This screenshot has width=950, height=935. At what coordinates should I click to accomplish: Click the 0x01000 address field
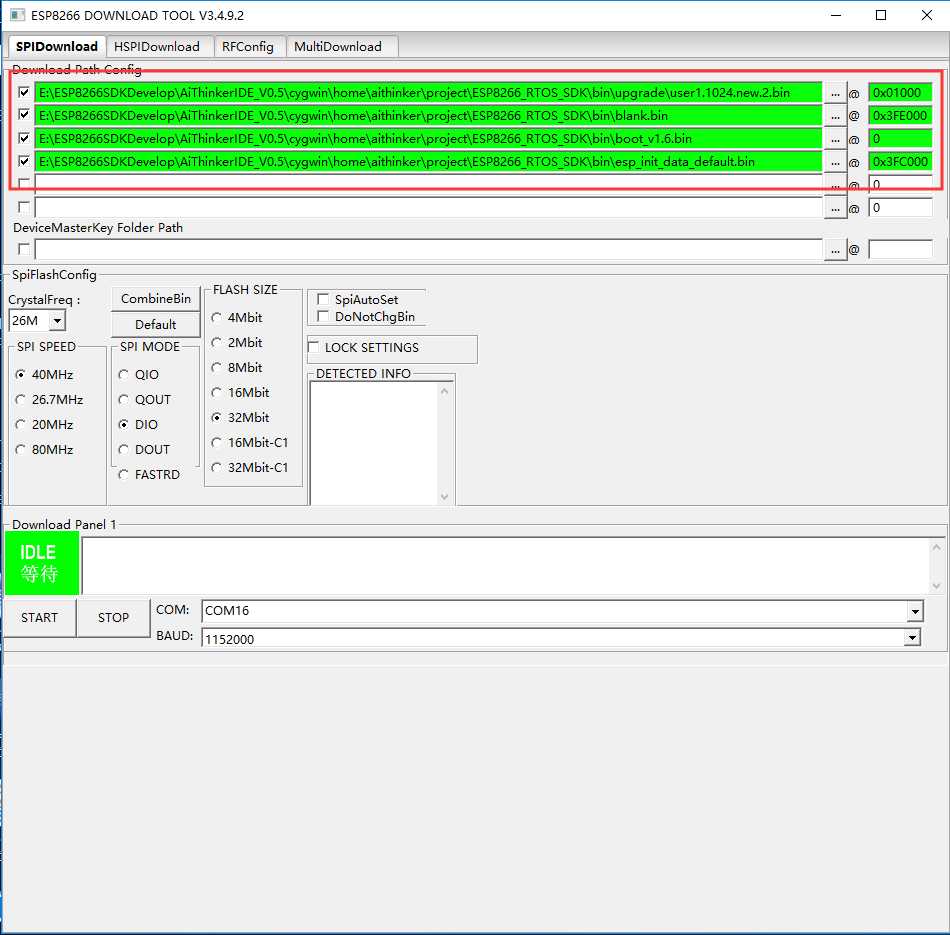click(900, 93)
